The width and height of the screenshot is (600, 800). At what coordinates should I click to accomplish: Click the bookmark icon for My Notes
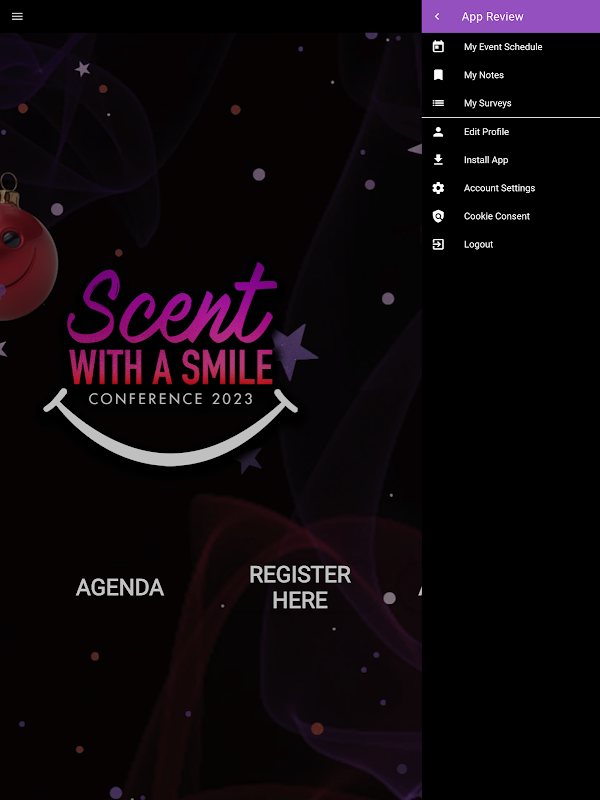coord(438,75)
